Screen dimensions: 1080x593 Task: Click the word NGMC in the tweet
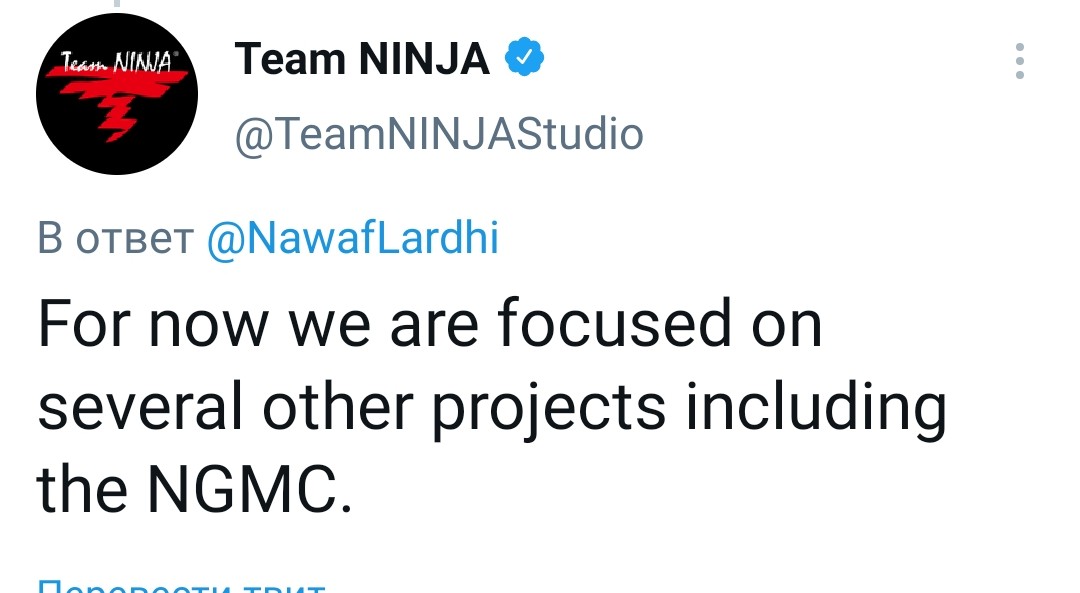click(242, 488)
